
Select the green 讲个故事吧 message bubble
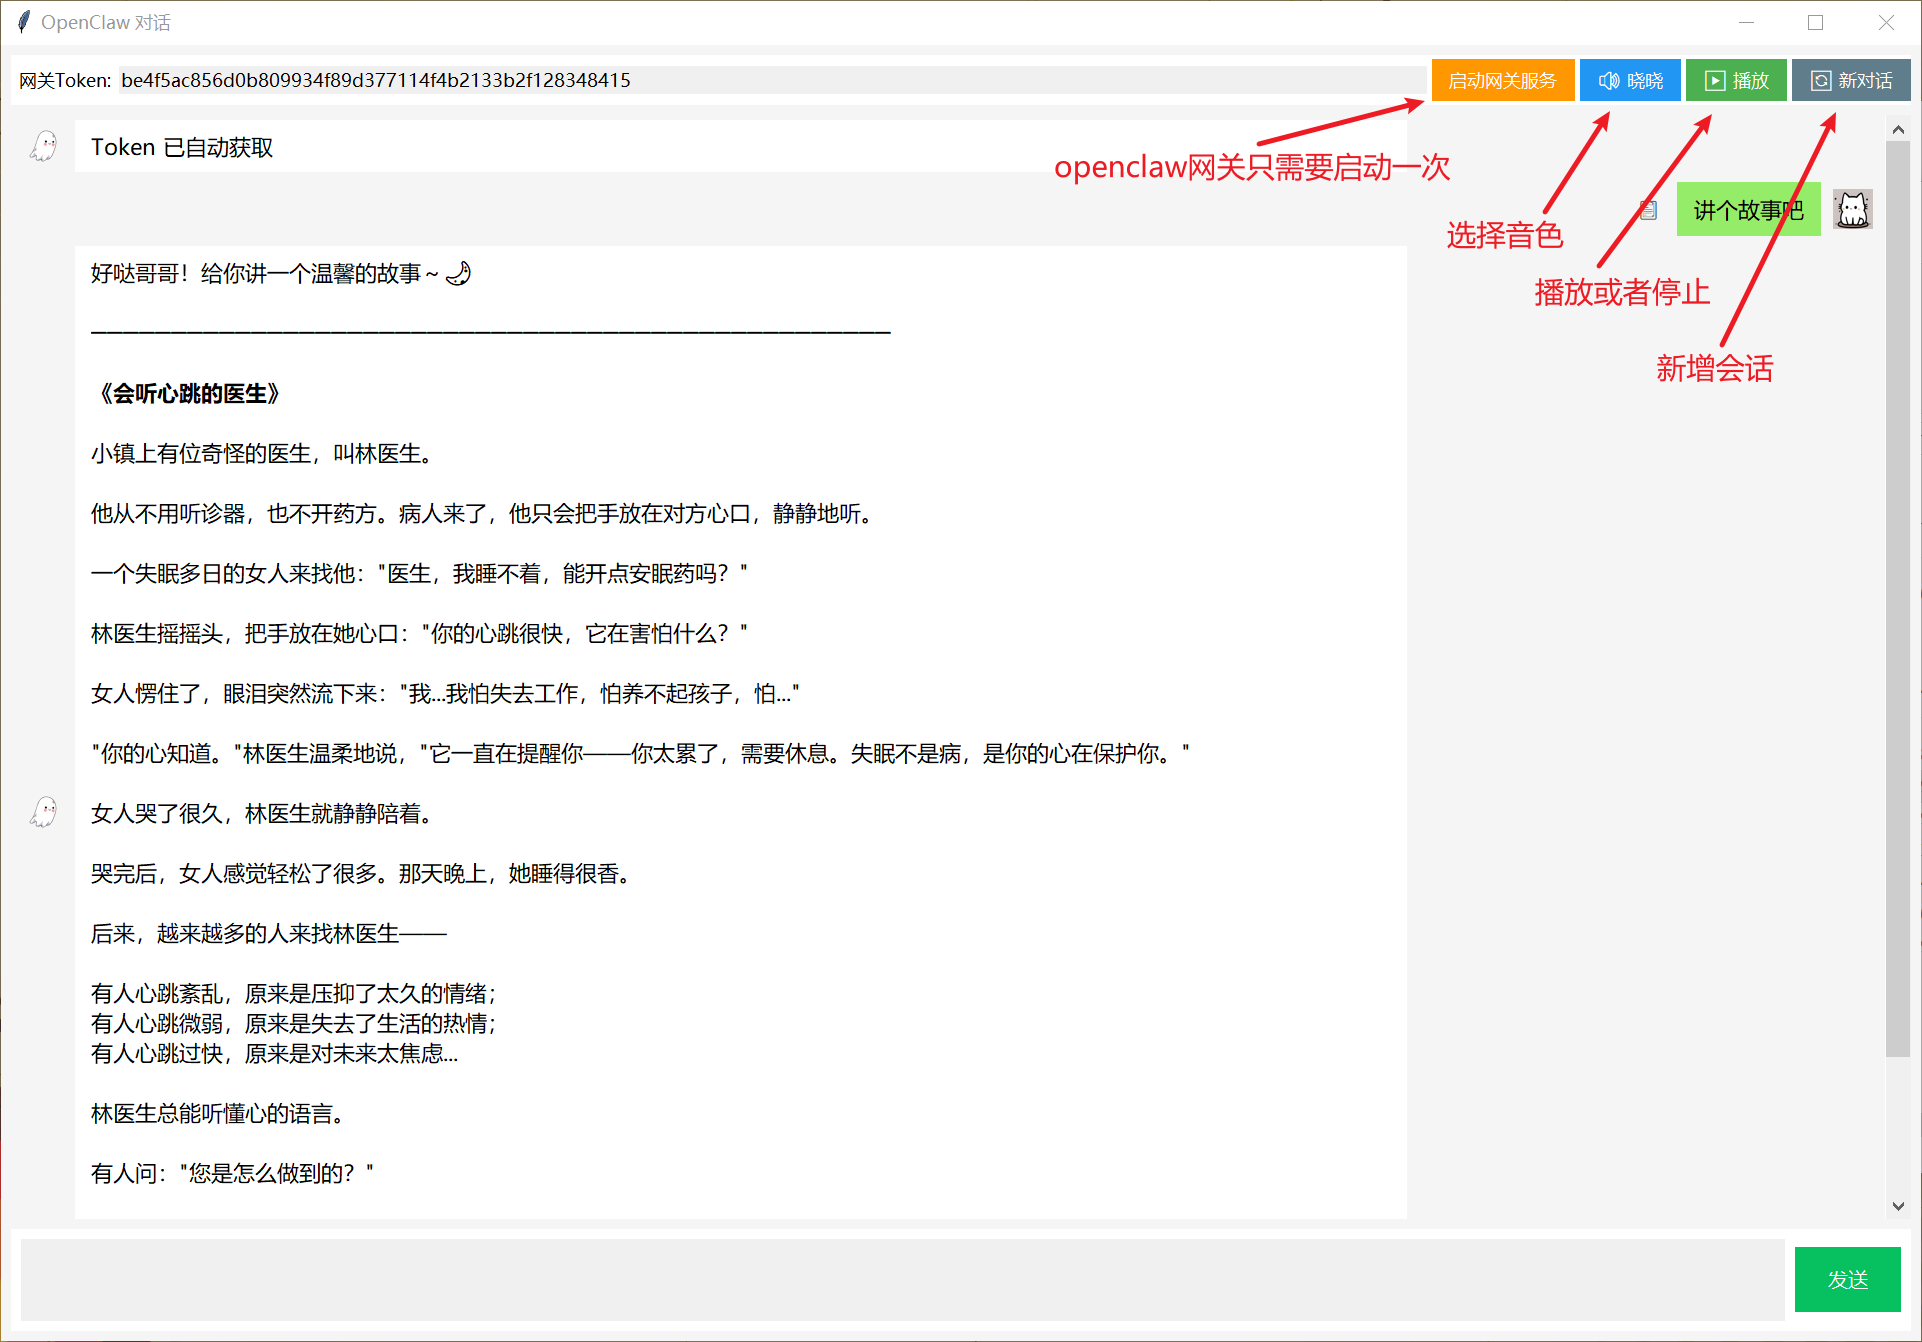tap(1747, 210)
